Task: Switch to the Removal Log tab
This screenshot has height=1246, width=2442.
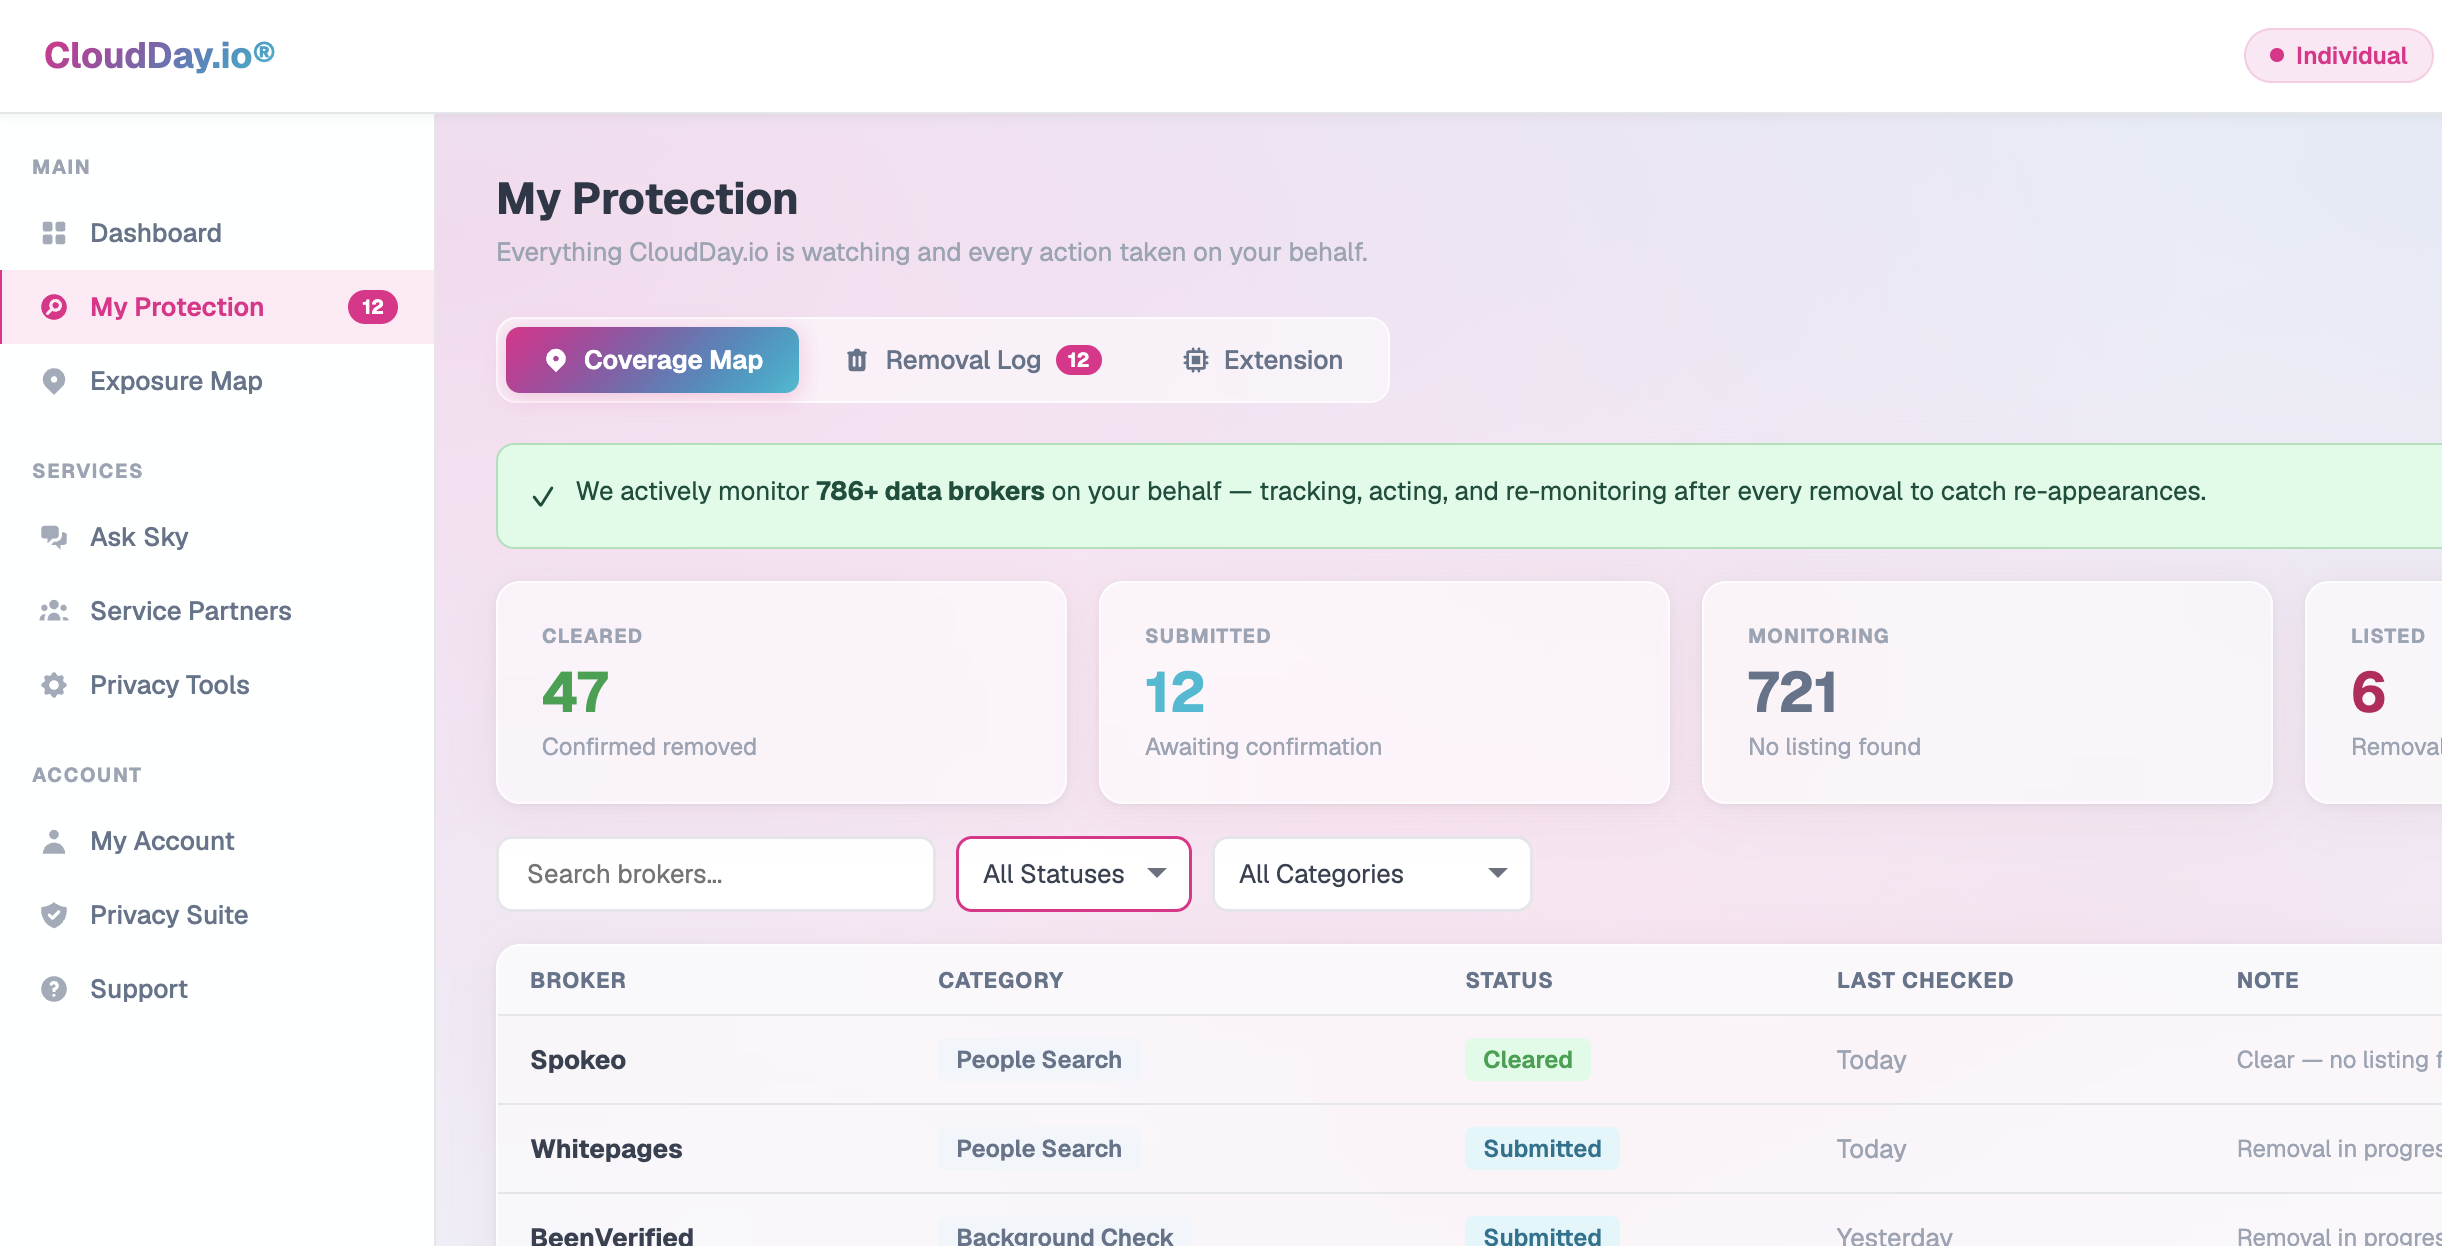Action: tap(973, 360)
